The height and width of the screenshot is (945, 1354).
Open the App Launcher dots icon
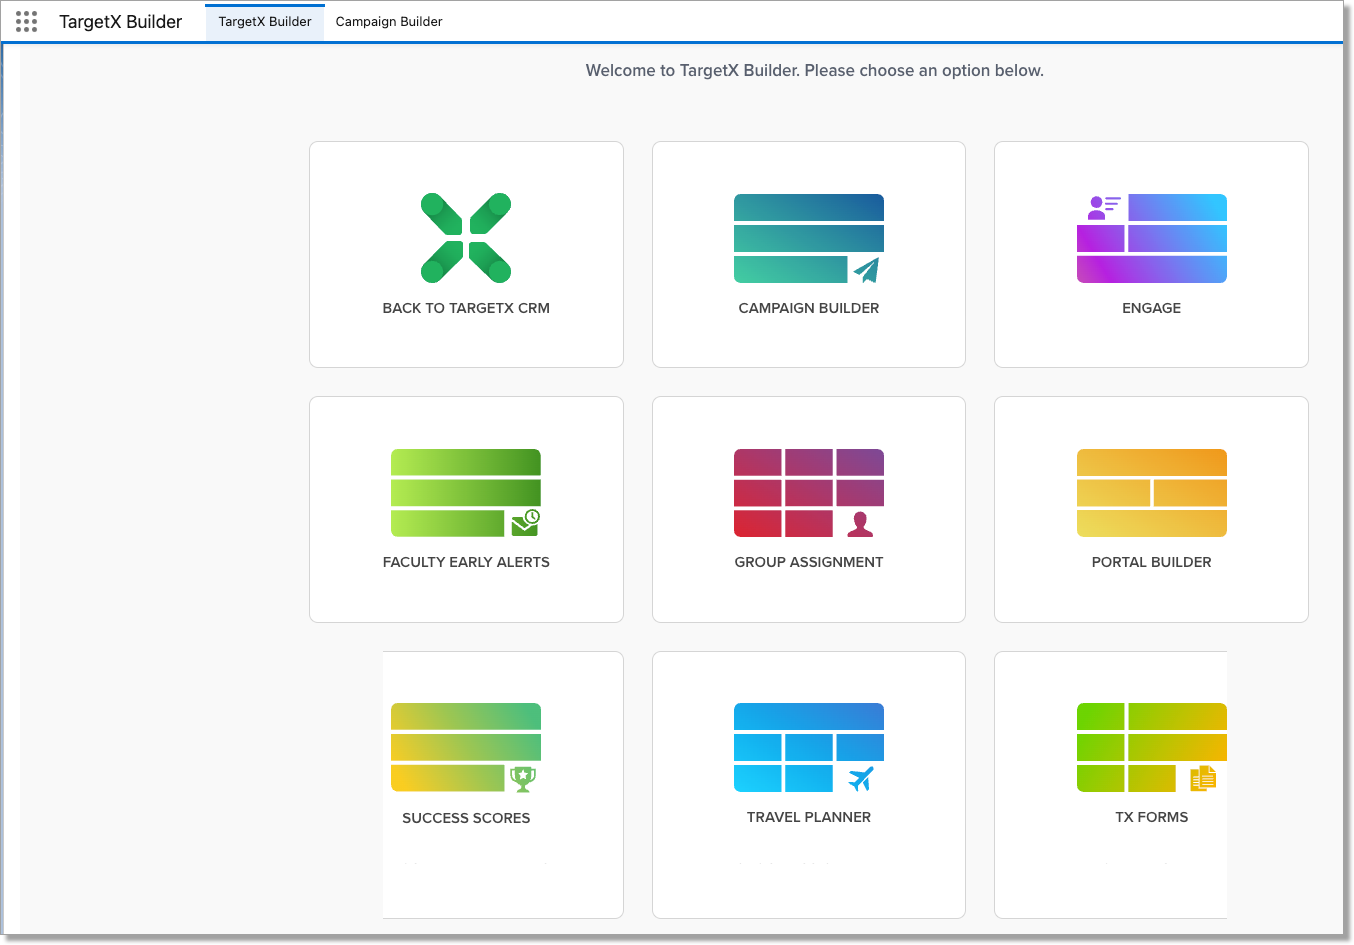[x=27, y=22]
